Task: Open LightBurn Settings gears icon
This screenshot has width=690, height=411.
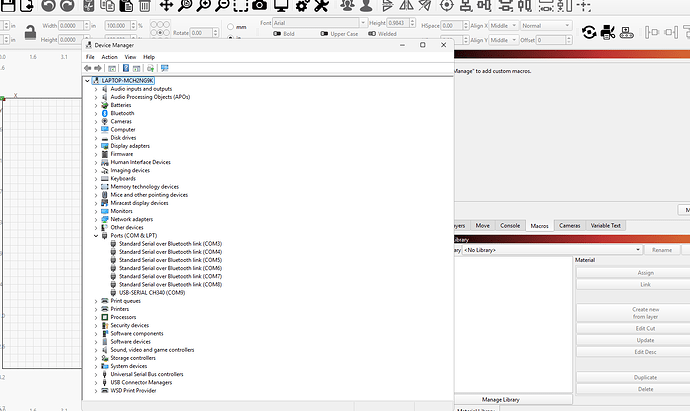Action: 302,5
